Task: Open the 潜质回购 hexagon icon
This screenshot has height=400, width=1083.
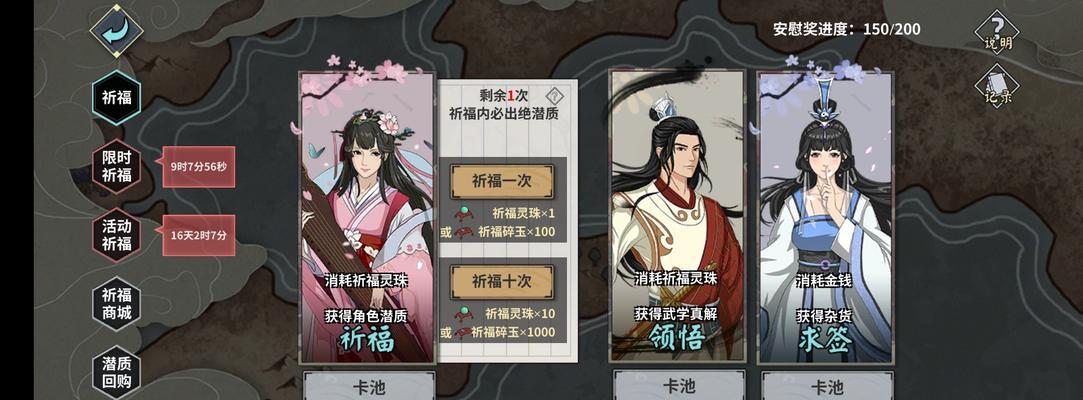Action: (117, 372)
